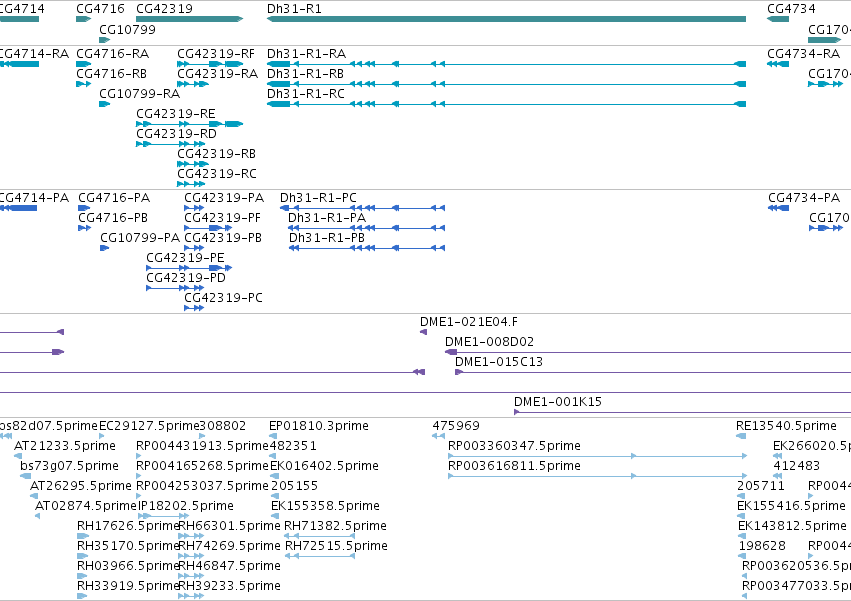Select EST RE13540.5prime label
The width and height of the screenshot is (851, 601).
coord(786,426)
